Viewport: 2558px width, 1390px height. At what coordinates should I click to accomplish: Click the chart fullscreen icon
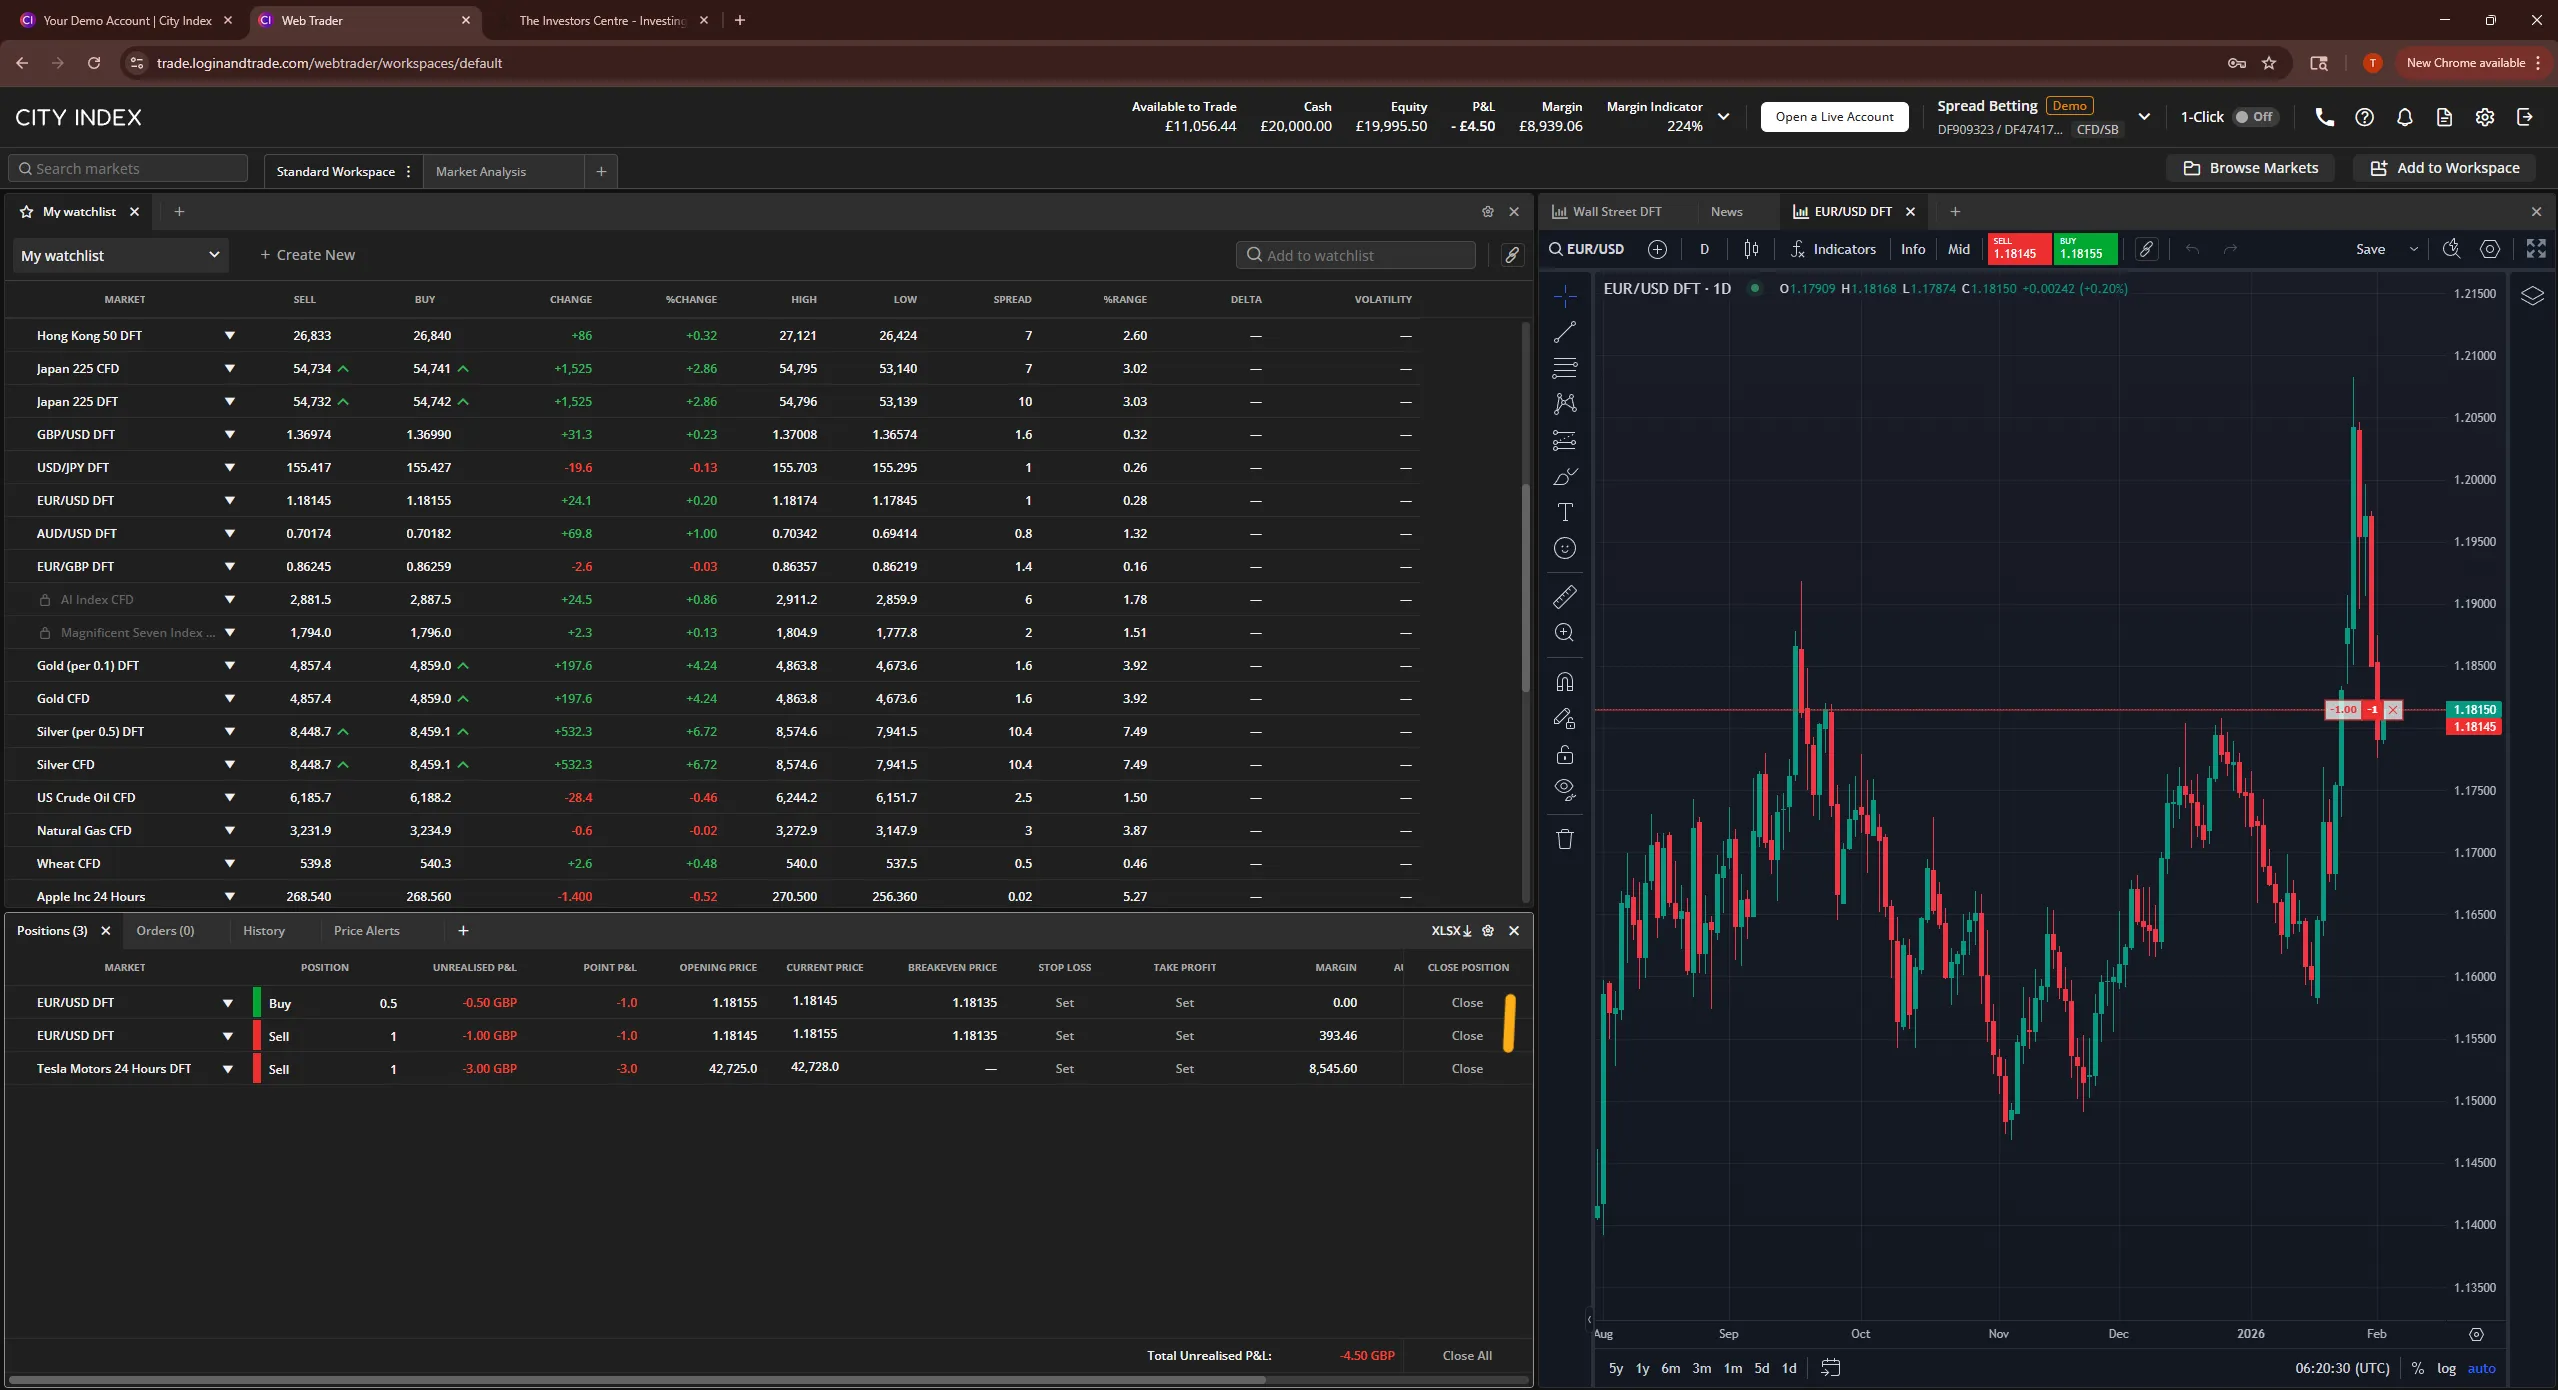coord(2535,249)
